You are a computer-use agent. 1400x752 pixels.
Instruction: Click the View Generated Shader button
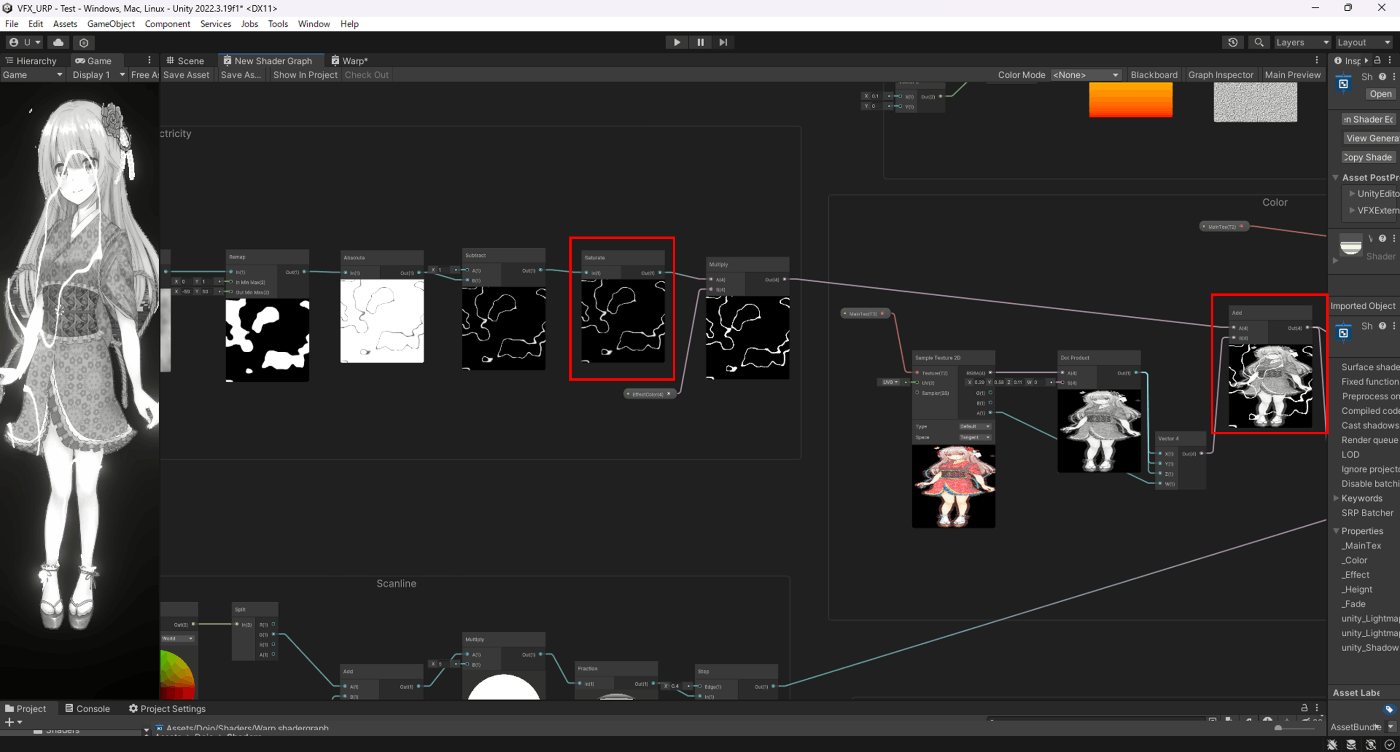[x=1371, y=138]
